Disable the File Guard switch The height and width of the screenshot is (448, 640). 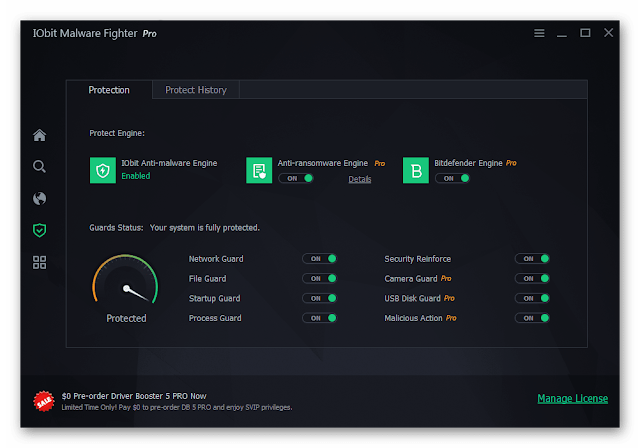pyautogui.click(x=320, y=279)
